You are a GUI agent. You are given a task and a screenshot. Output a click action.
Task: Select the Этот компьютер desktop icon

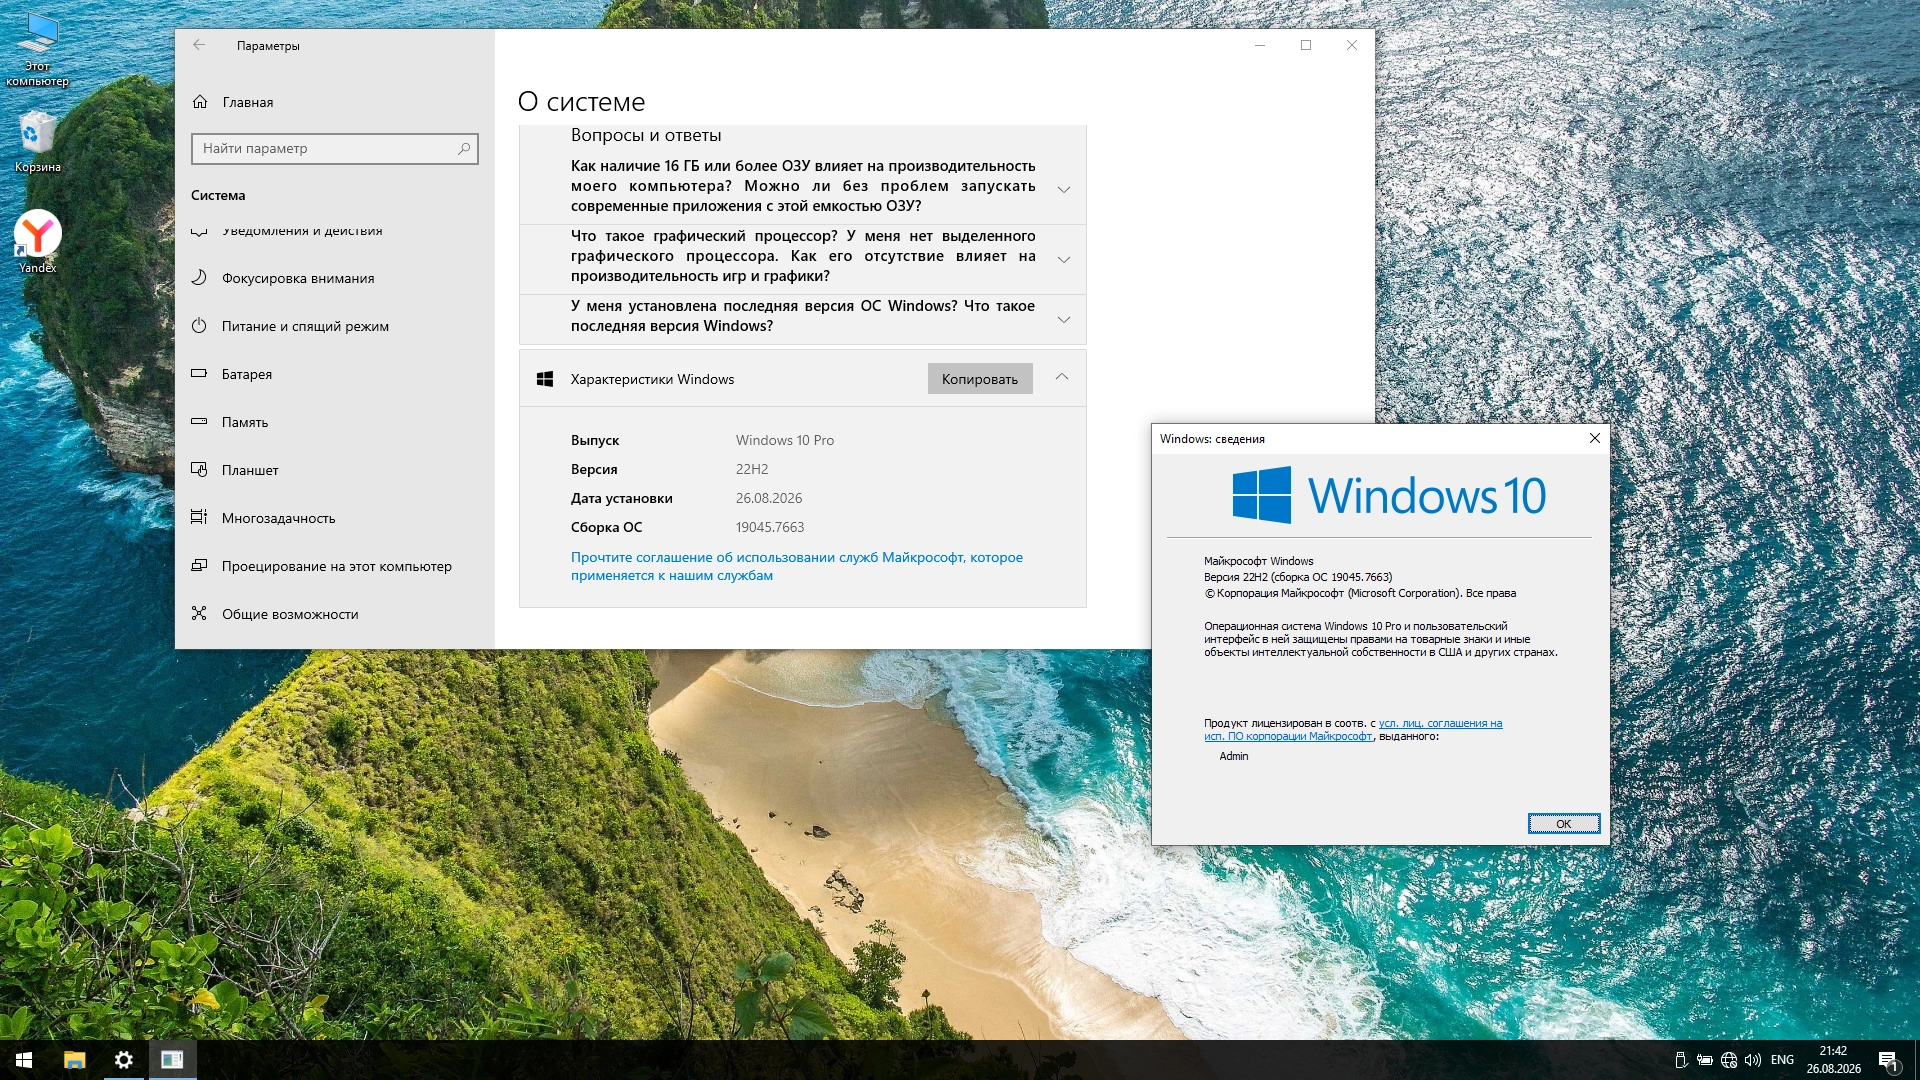point(37,50)
